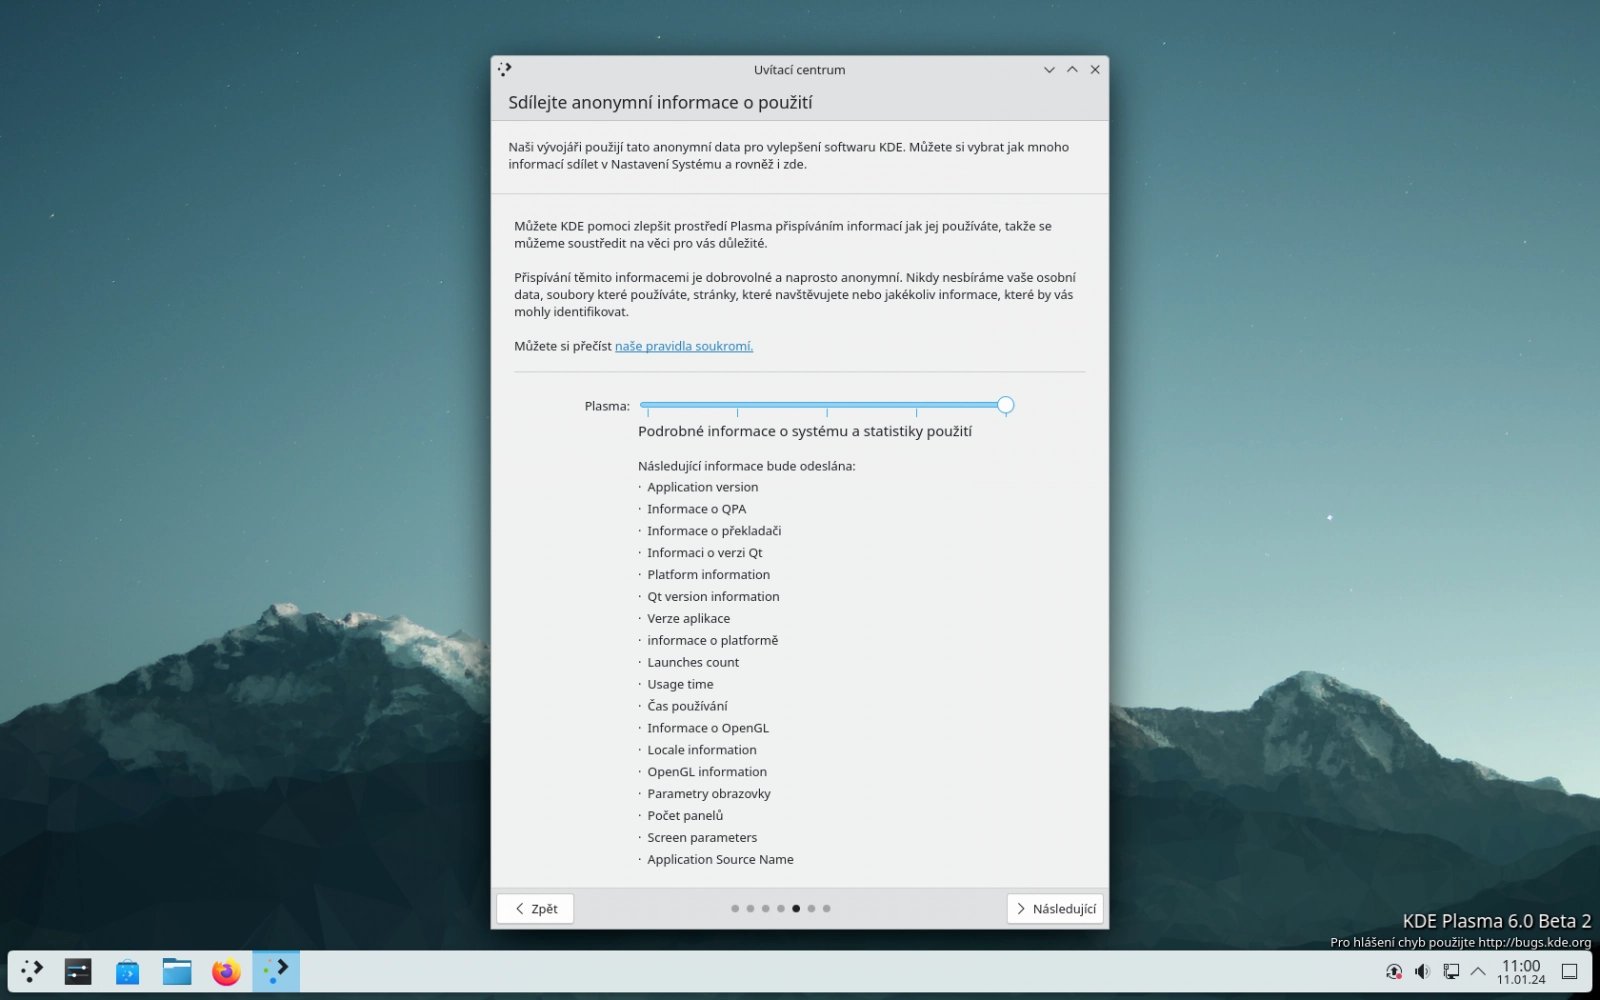Screen dimensions: 1600x1000
Task: Open the 'naše pravidla soukromí' link
Action: tap(684, 346)
